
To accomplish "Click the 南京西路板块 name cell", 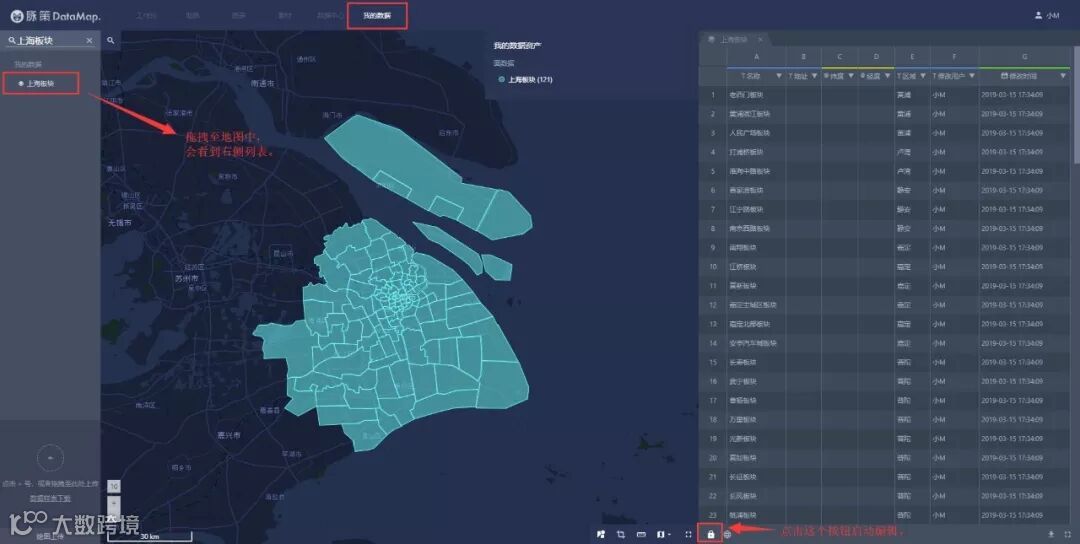I will (756, 229).
